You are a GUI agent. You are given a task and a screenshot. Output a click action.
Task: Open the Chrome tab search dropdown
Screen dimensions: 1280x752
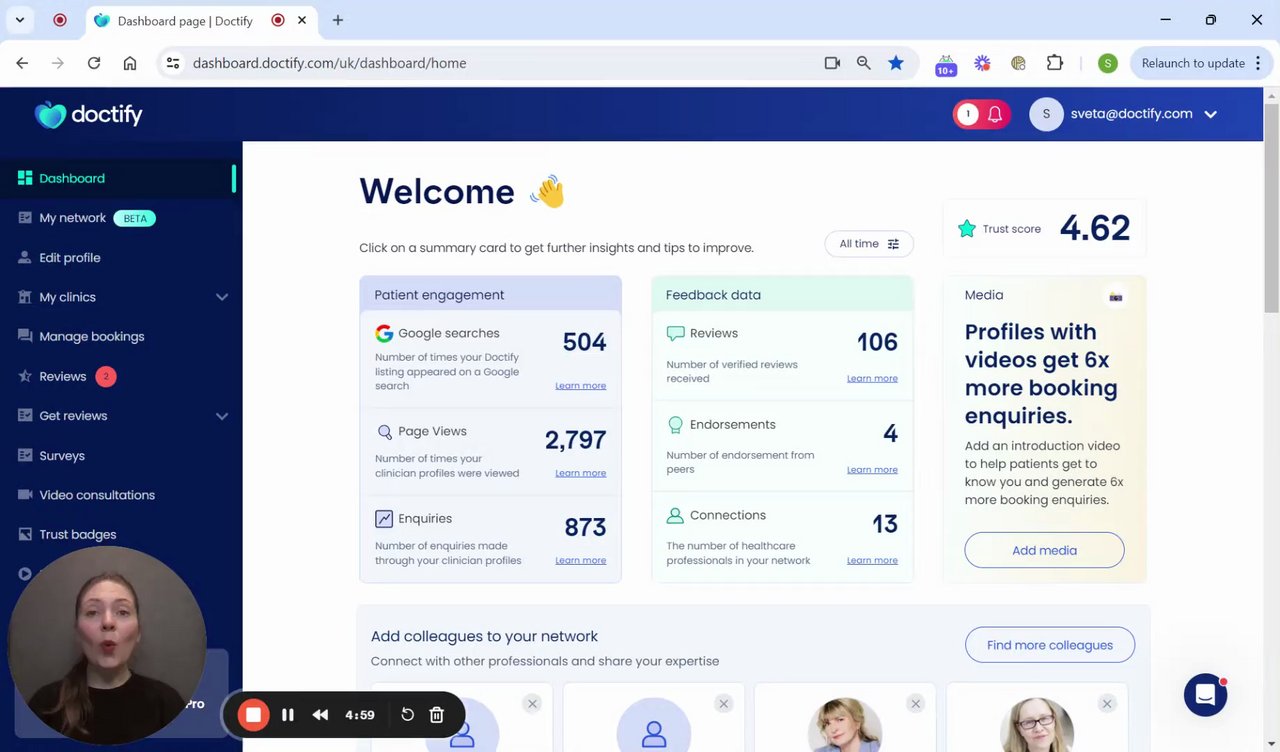tap(19, 20)
